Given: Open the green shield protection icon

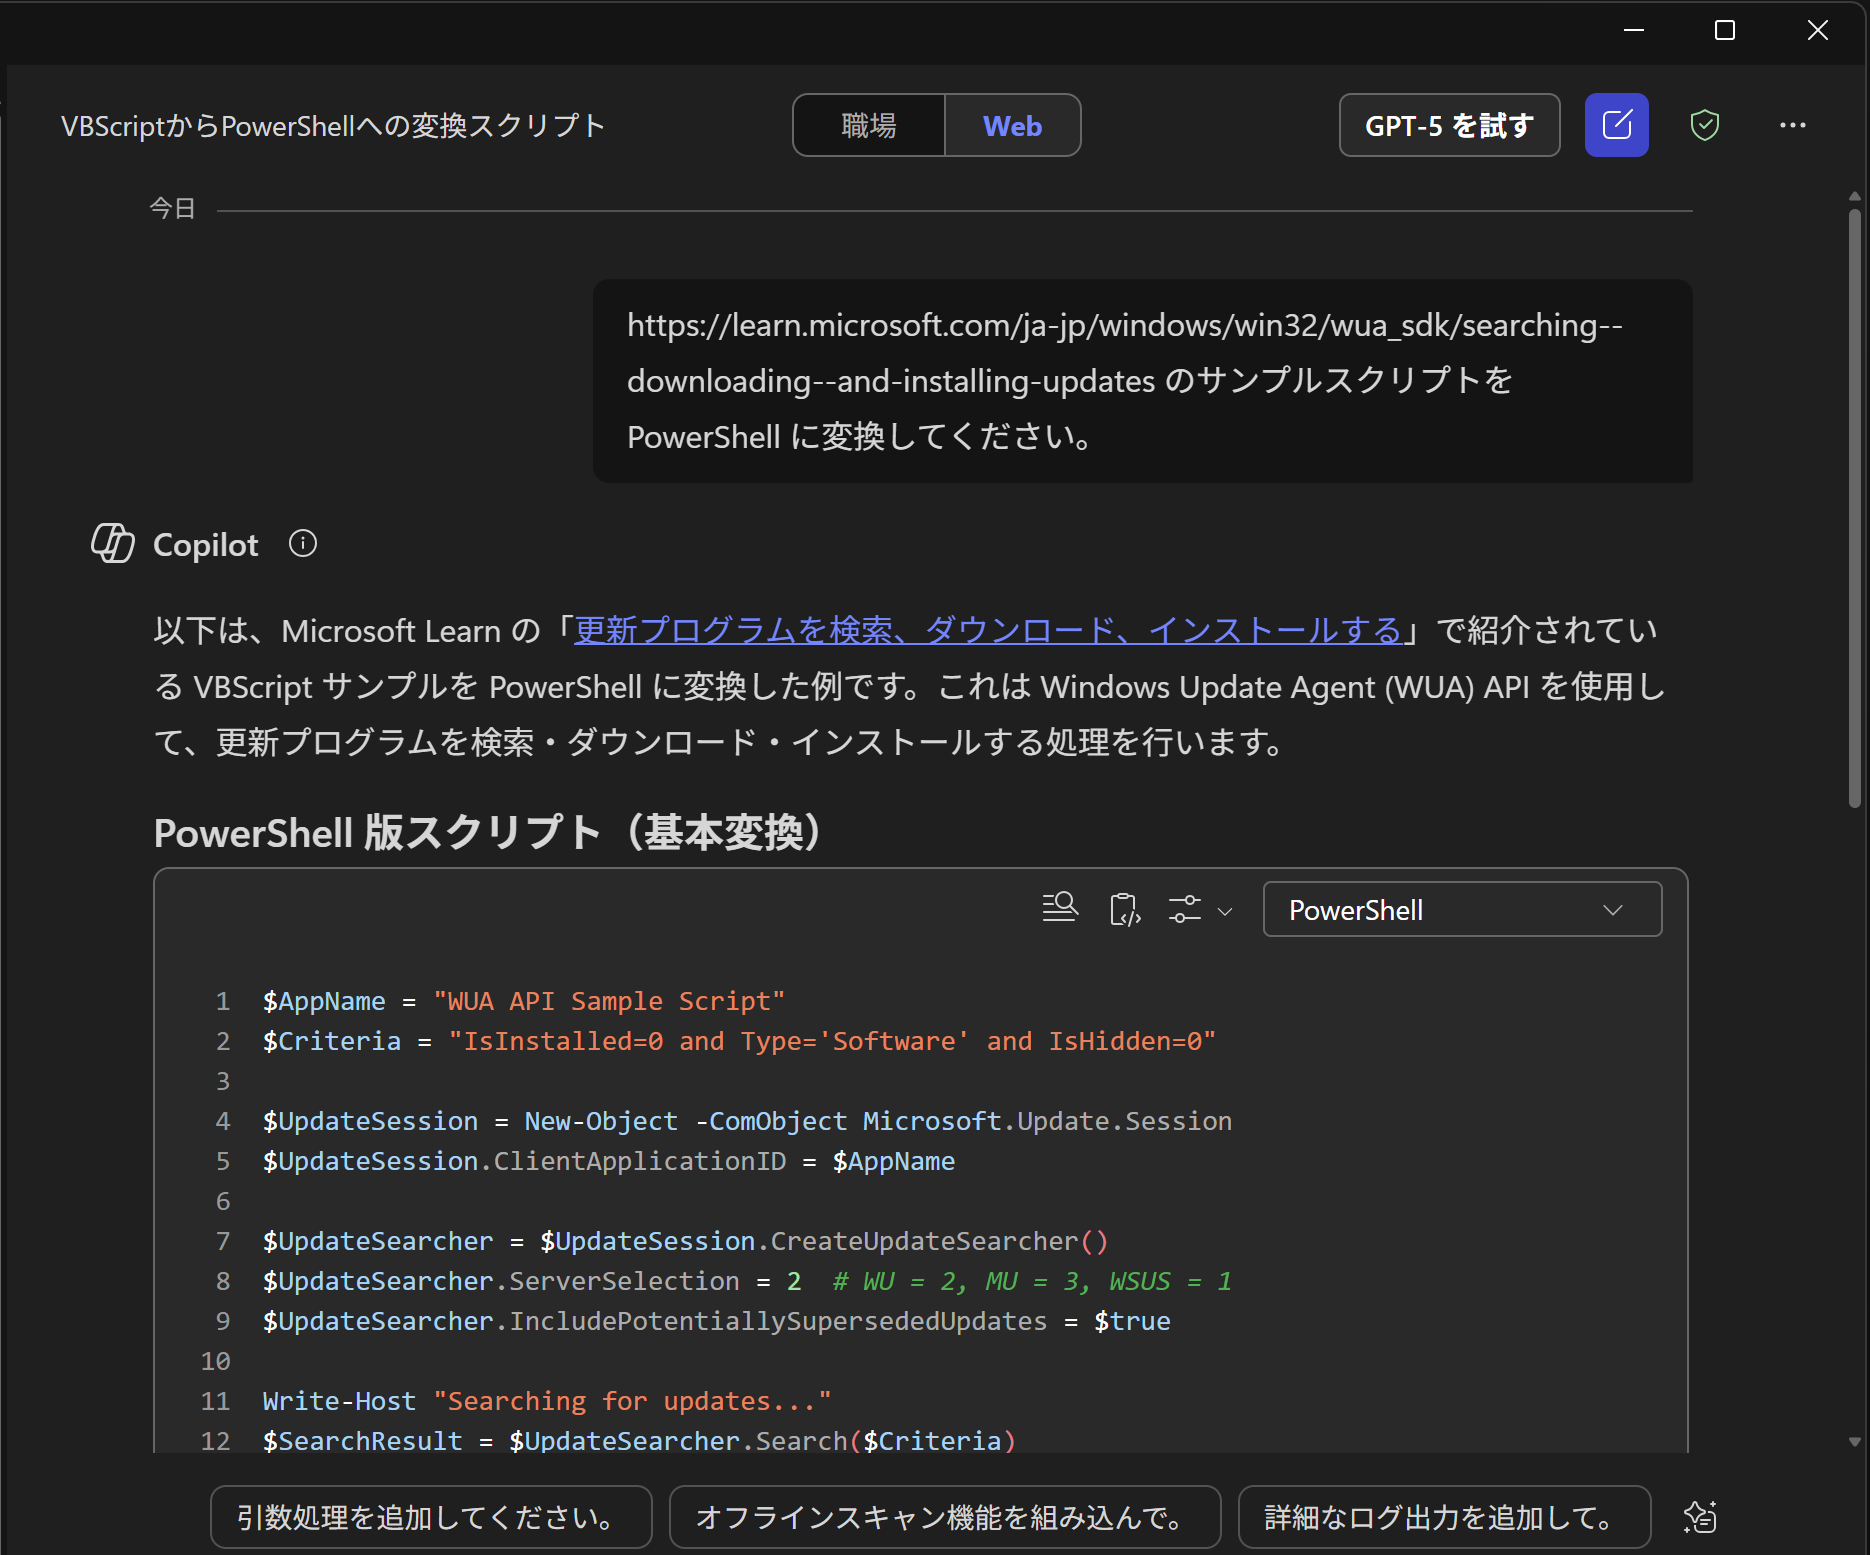Looking at the screenshot, I should (1704, 125).
